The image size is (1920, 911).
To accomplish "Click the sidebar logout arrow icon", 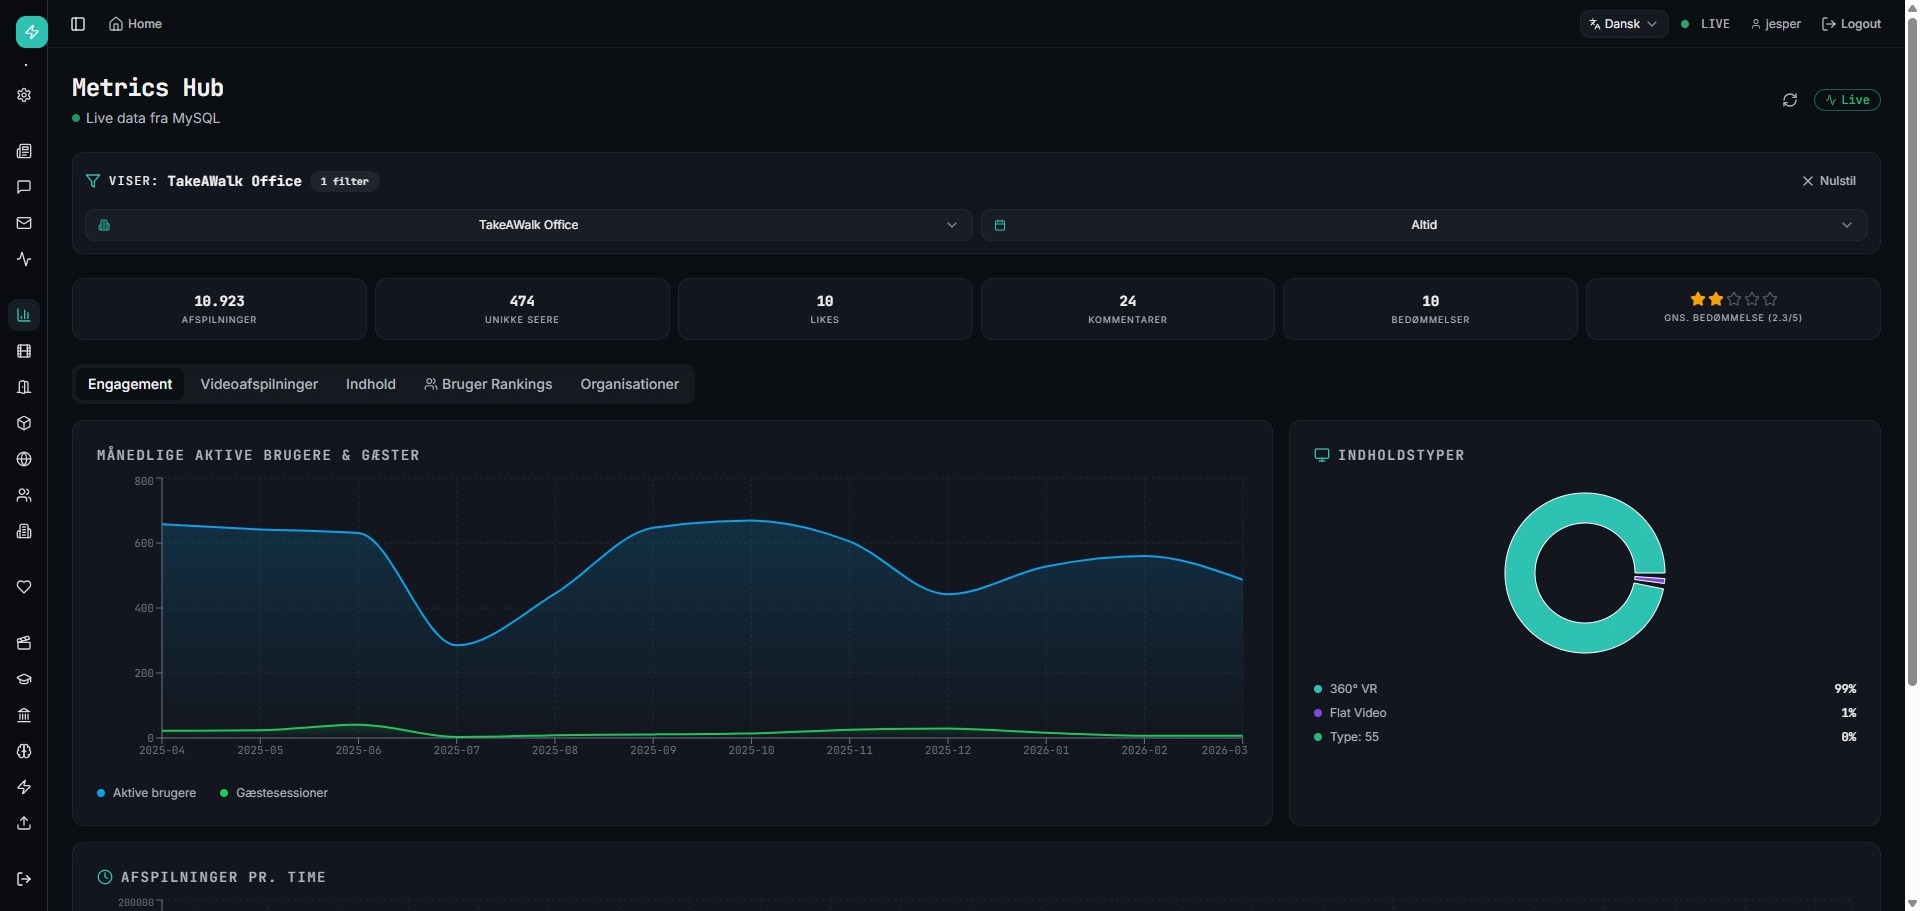I will (24, 879).
